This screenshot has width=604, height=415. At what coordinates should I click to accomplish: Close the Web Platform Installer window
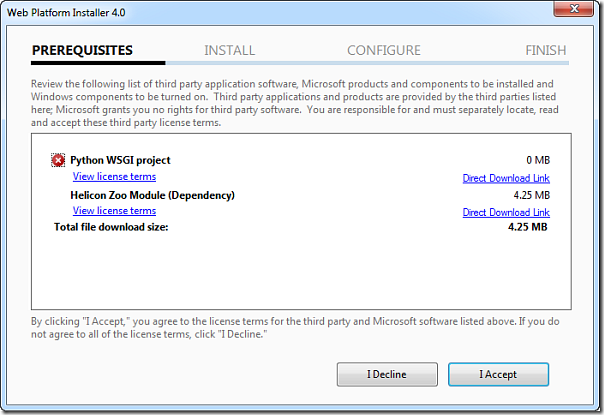click(x=573, y=9)
